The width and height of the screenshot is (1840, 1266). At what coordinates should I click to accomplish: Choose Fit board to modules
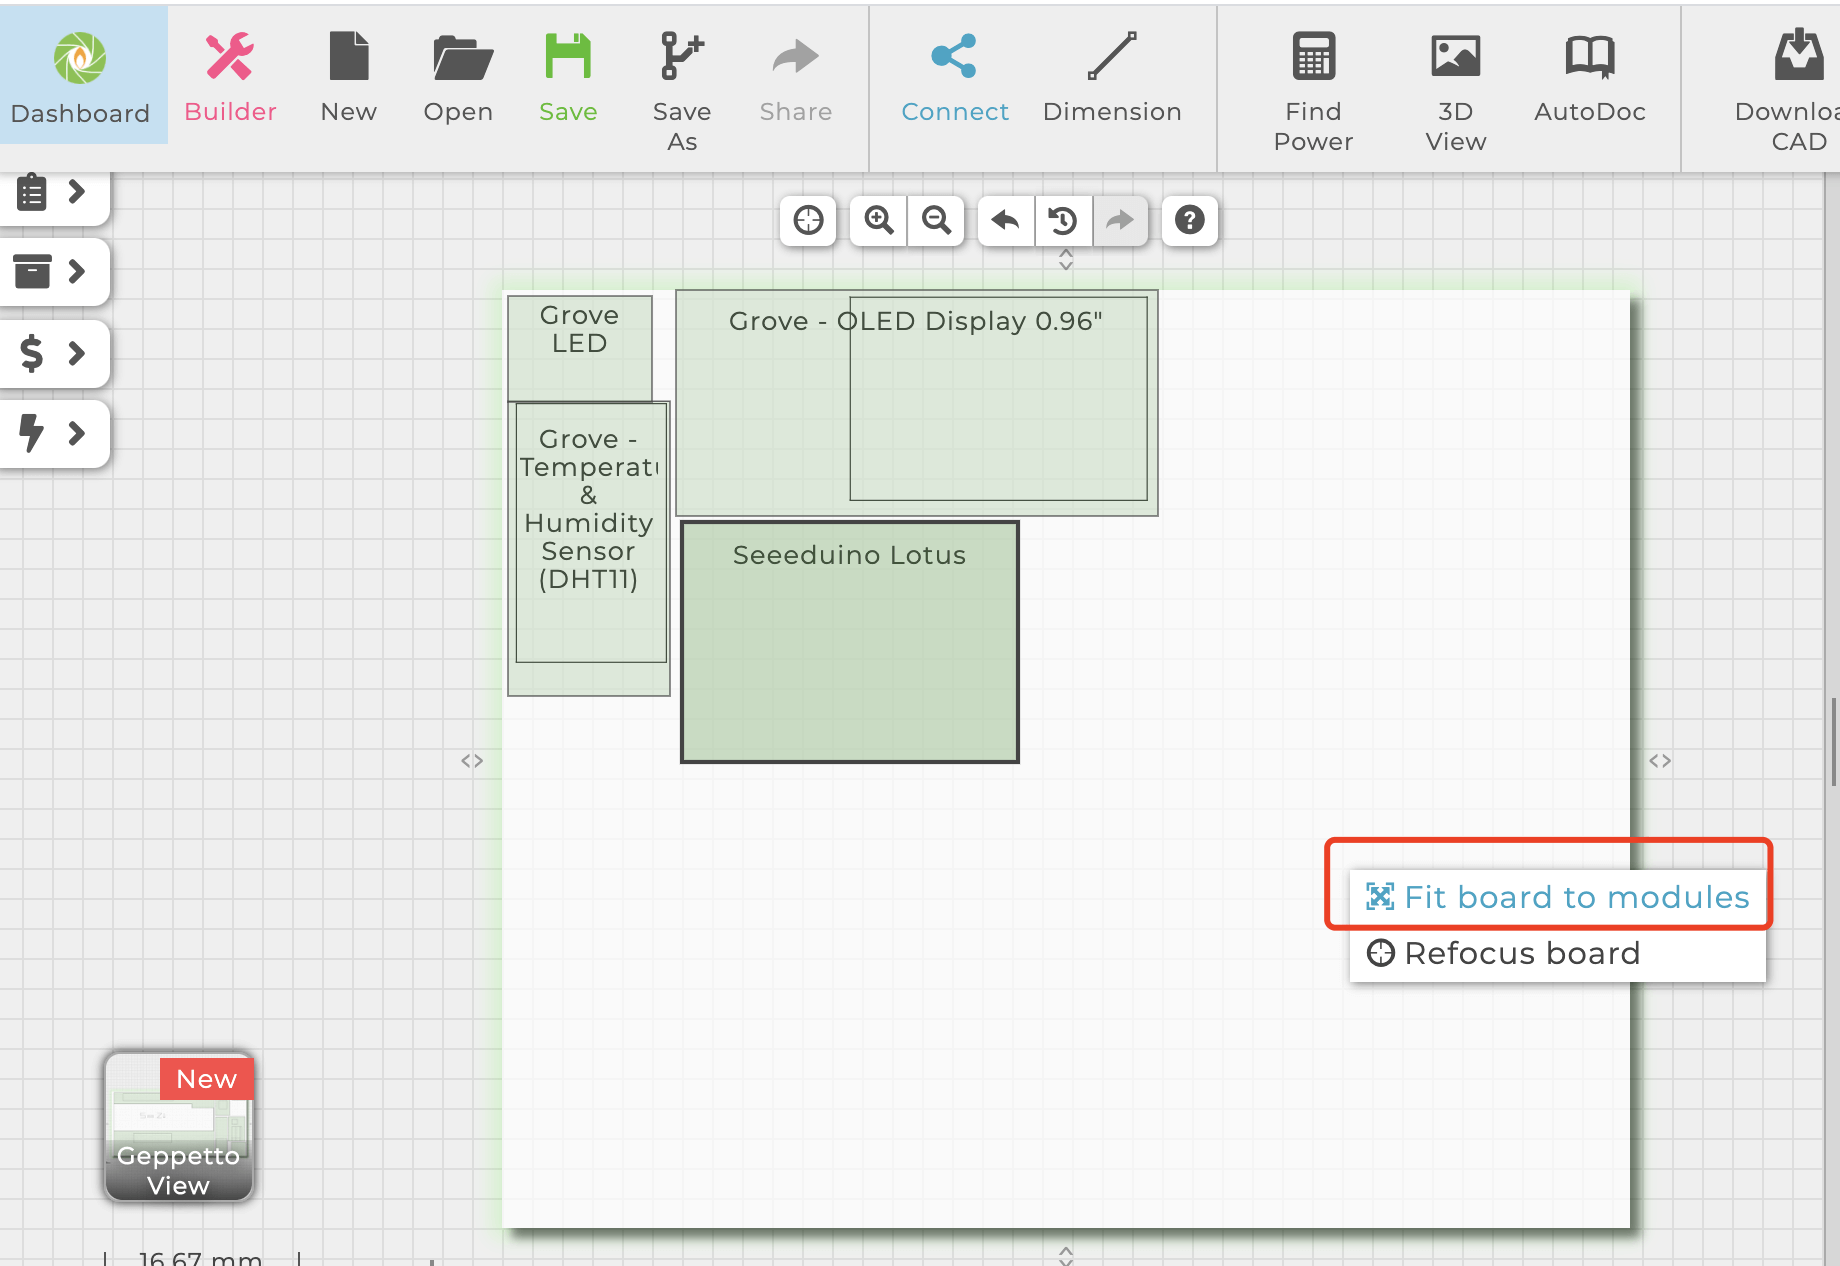click(x=1557, y=897)
